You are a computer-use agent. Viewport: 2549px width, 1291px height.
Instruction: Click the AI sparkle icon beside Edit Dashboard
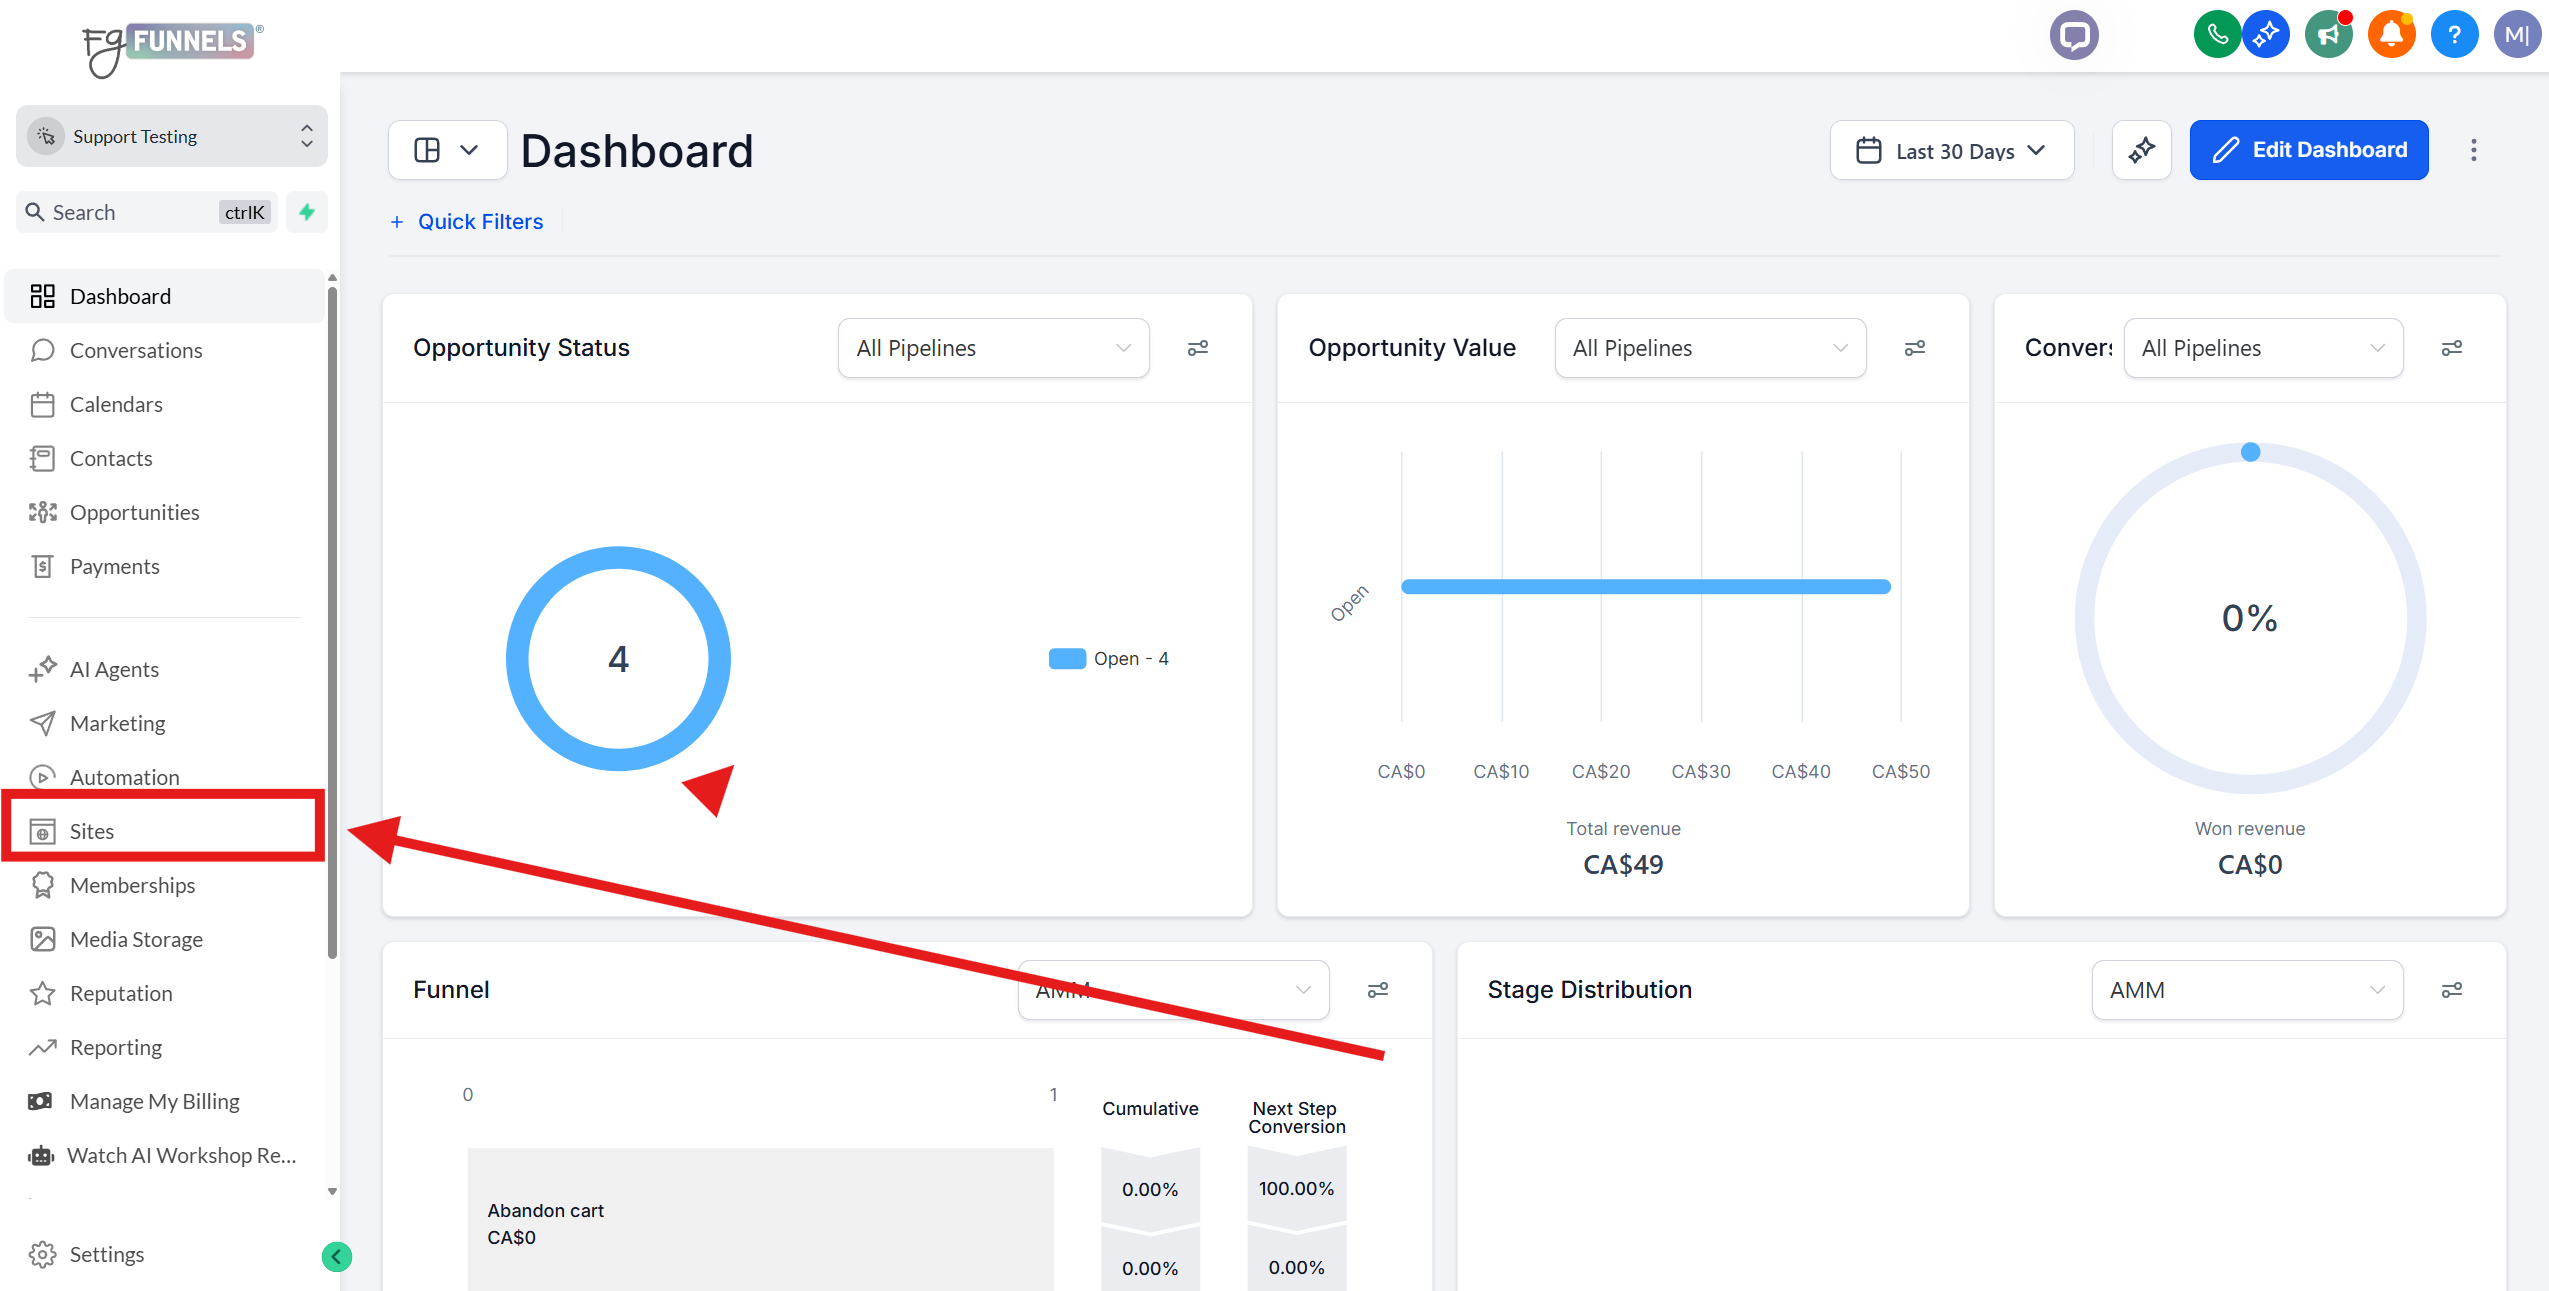pos(2141,150)
